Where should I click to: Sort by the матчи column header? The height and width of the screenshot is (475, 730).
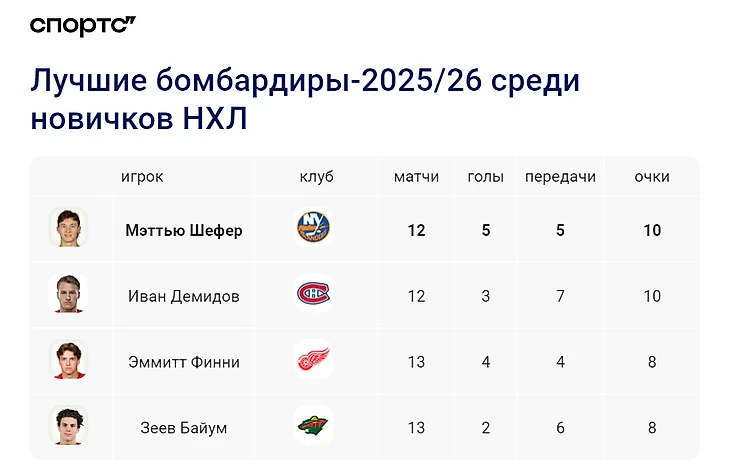click(416, 177)
